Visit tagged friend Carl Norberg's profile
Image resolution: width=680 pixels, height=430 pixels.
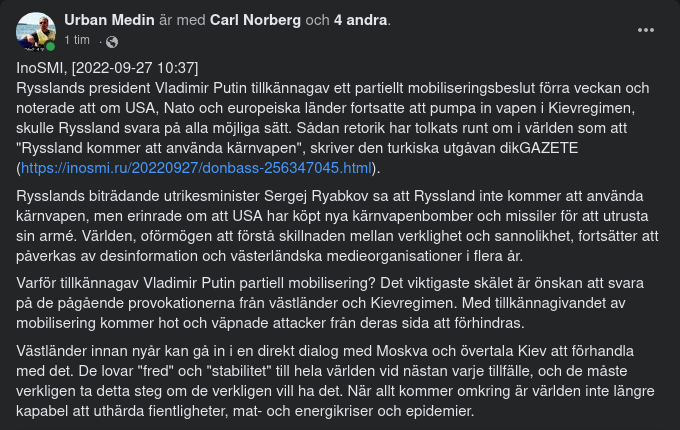tap(255, 20)
